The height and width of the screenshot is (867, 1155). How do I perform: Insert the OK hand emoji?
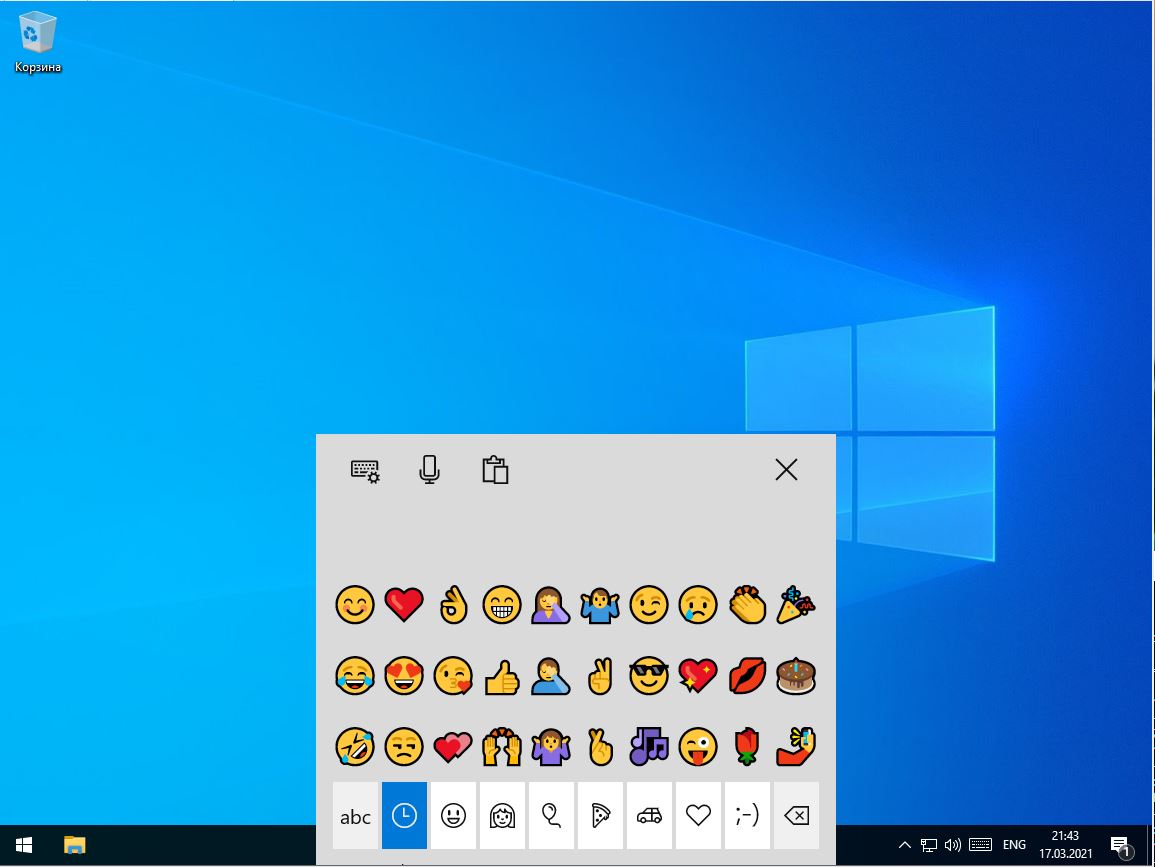pos(453,605)
